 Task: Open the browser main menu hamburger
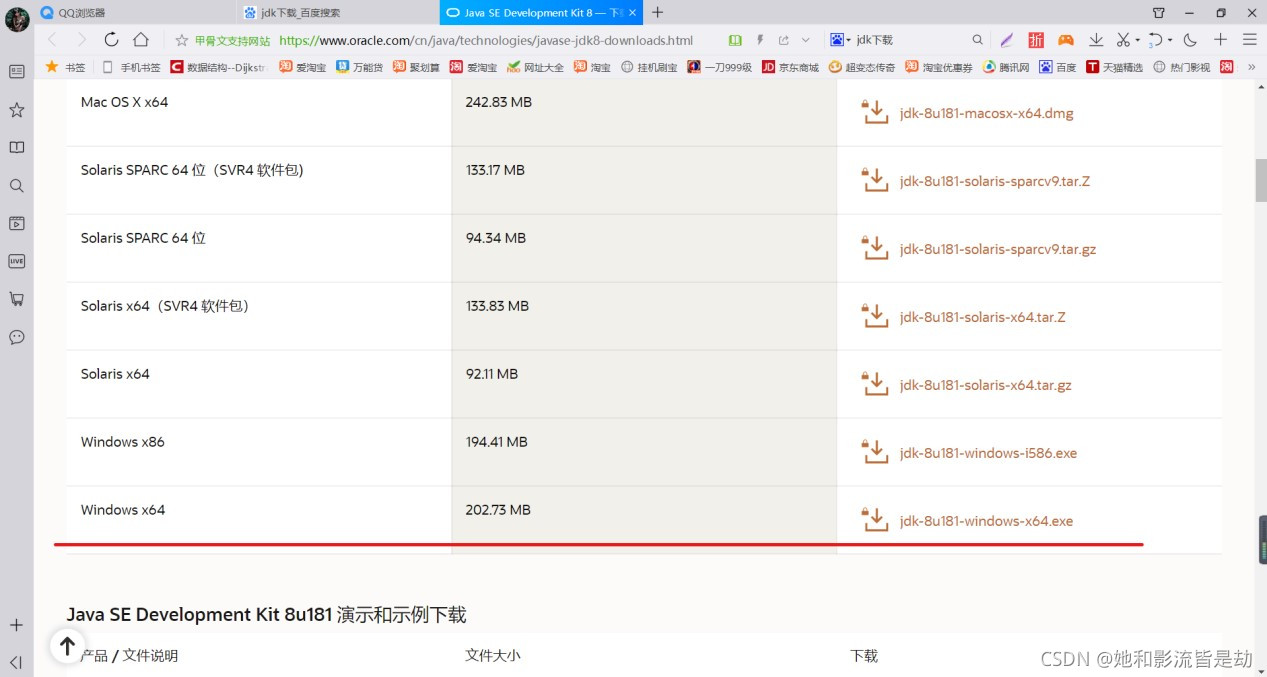click(x=1249, y=40)
